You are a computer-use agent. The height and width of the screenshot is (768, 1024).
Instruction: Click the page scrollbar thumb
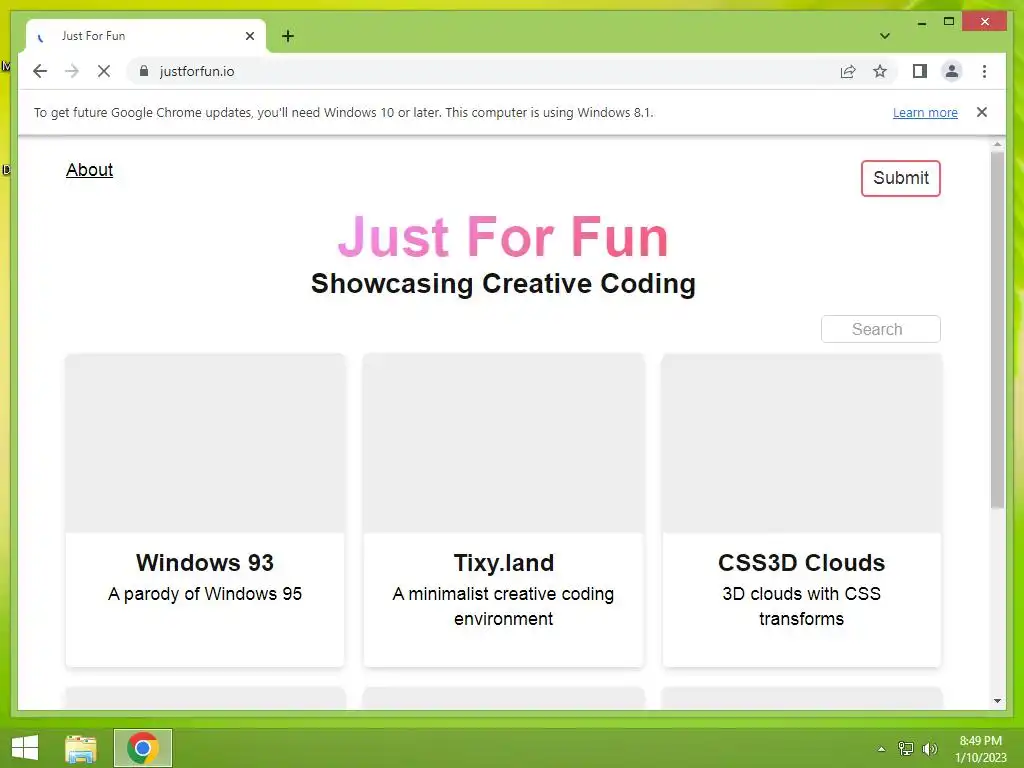point(997,330)
